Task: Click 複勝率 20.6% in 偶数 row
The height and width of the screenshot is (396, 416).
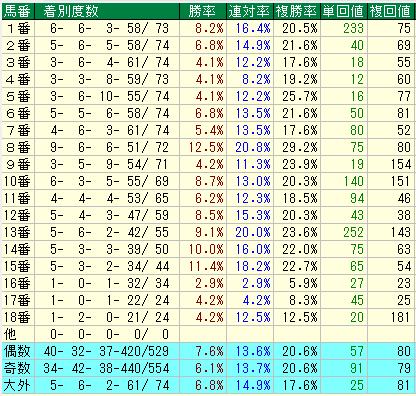Action: 300,351
